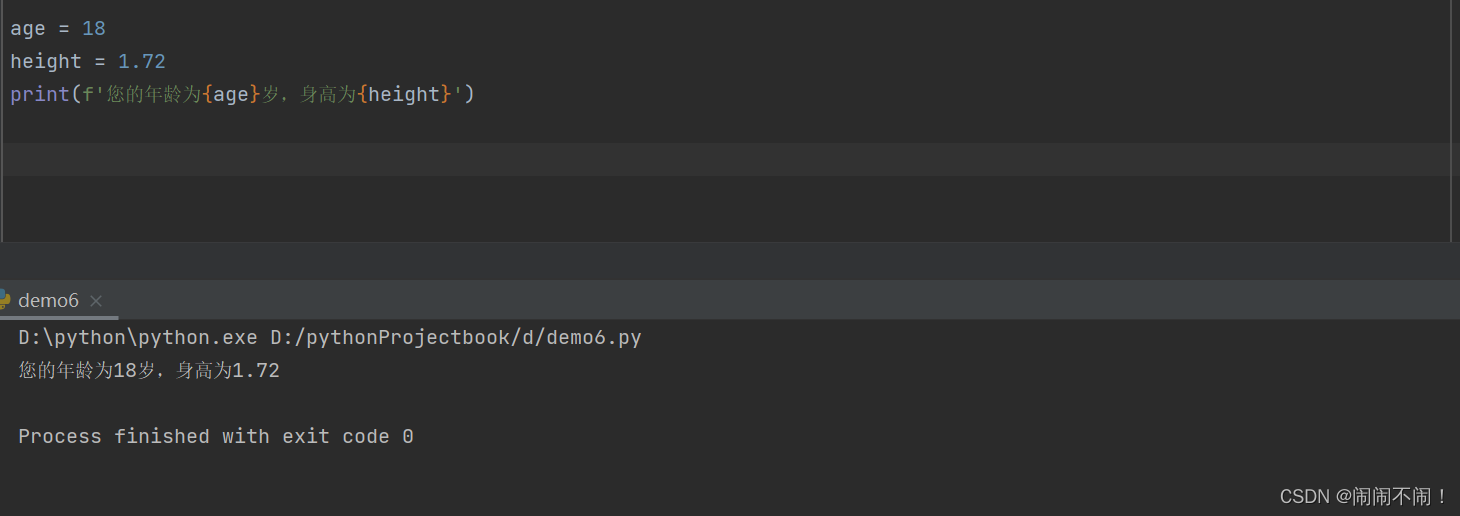Screen dimensions: 1460x516
Task: Click the value 1.72 in the editor
Action: pos(142,61)
